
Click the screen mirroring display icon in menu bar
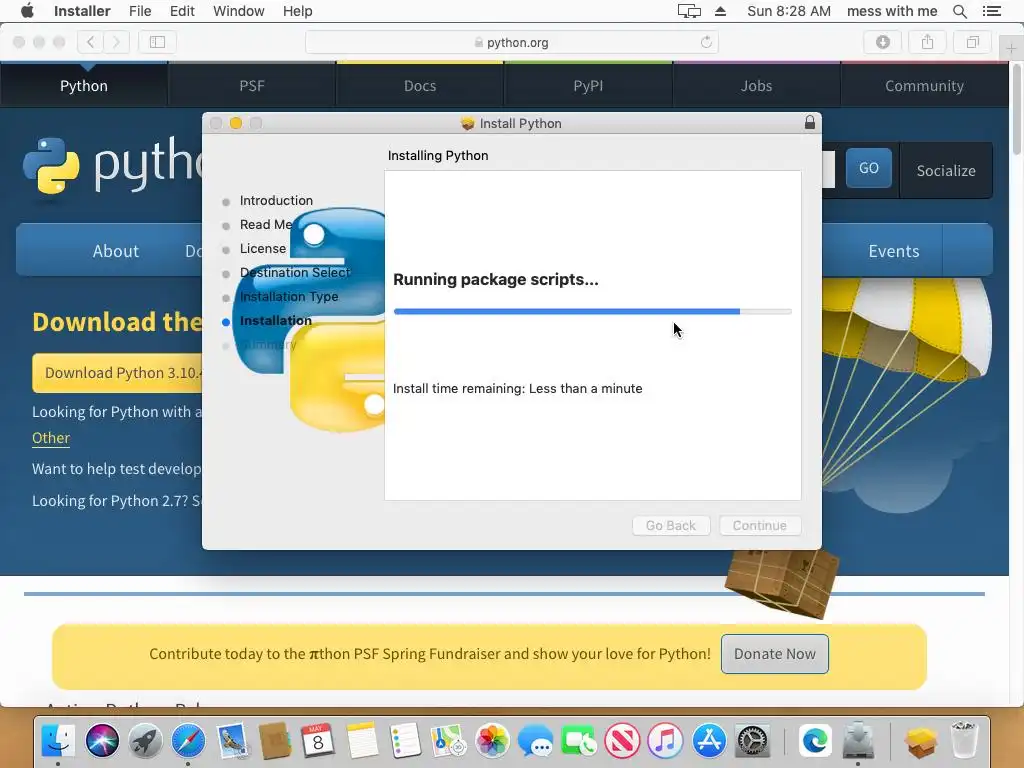click(x=689, y=11)
